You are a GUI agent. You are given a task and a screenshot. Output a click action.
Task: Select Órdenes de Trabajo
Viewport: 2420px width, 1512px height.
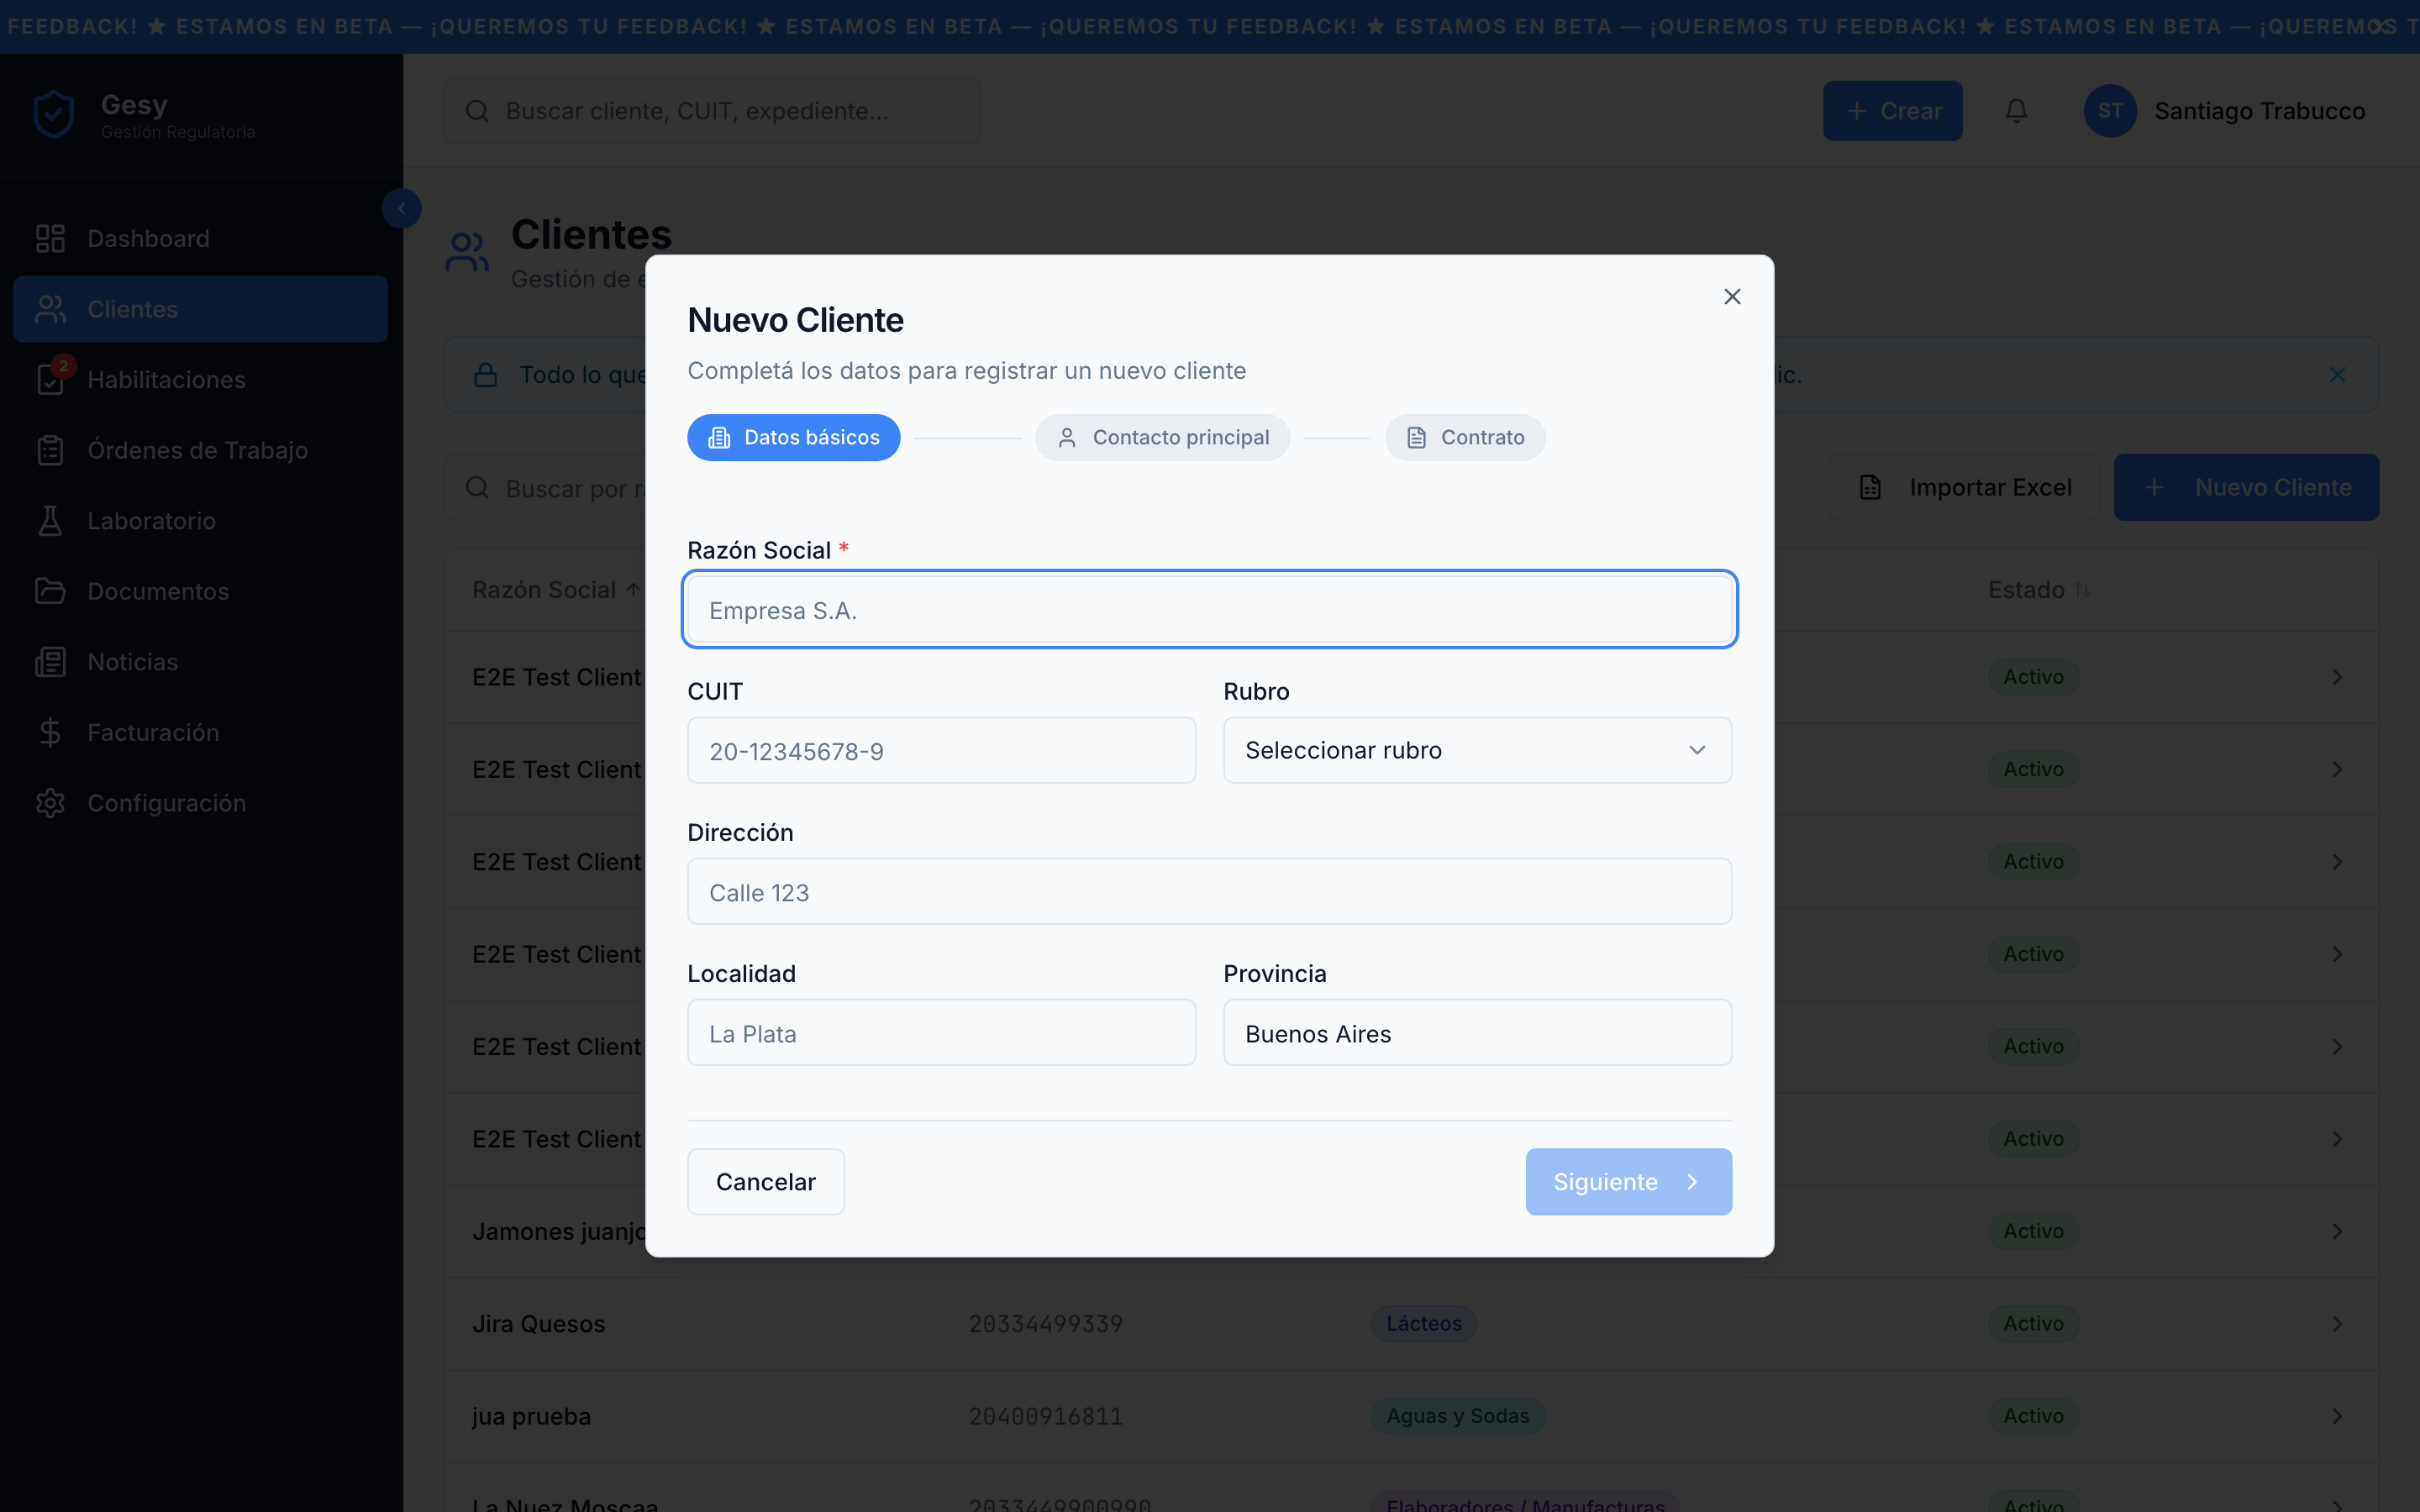pyautogui.click(x=197, y=450)
